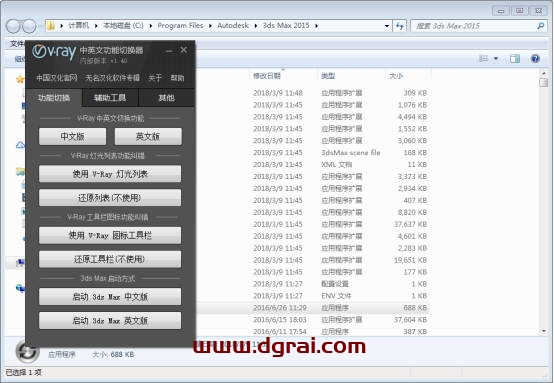The width and height of the screenshot is (554, 383).
Task: Click the folder icon in address bar
Action: click(x=51, y=26)
